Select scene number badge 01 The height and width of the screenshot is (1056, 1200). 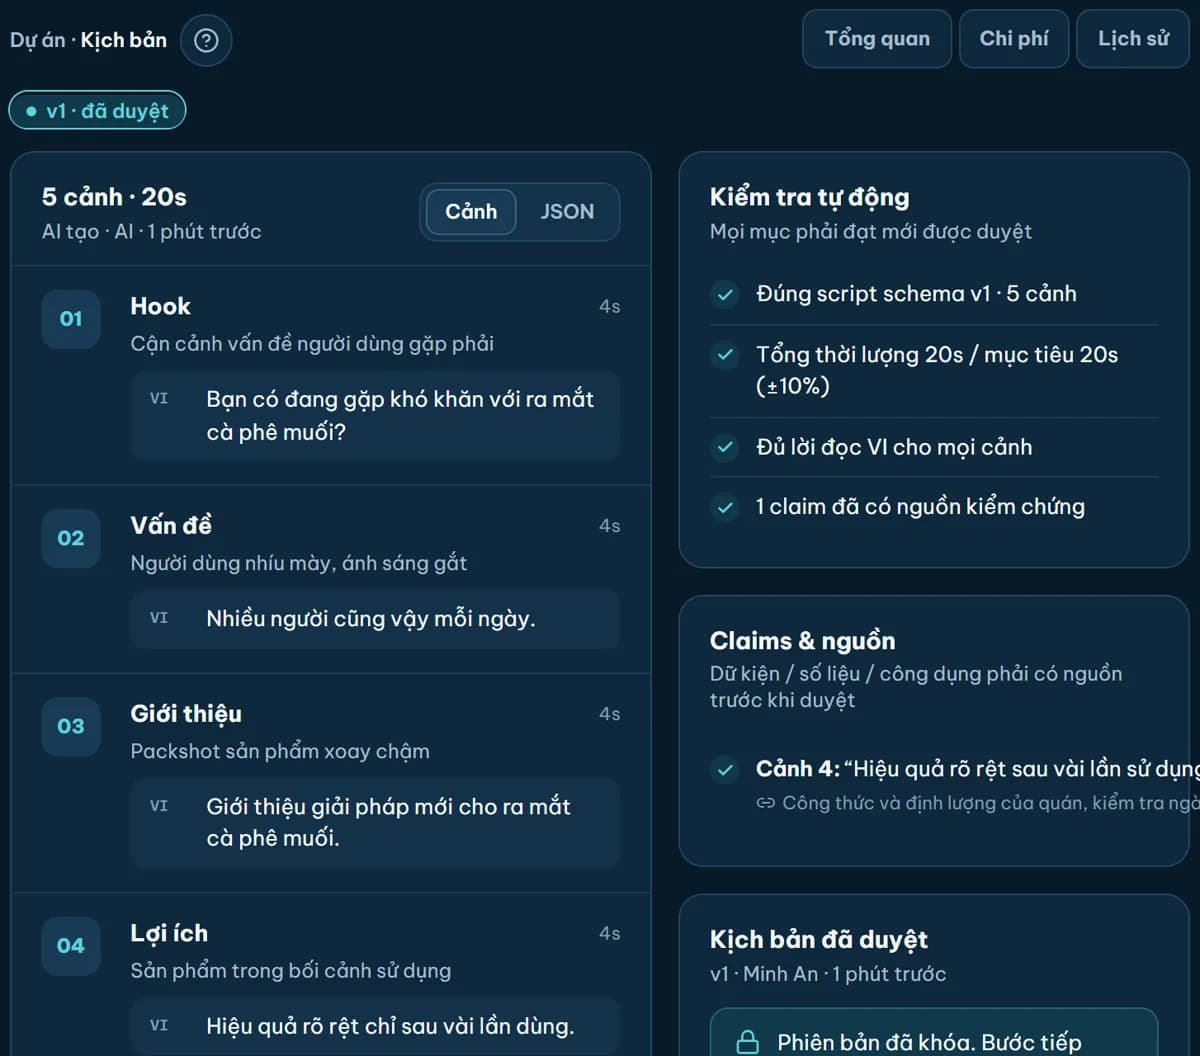click(x=71, y=319)
